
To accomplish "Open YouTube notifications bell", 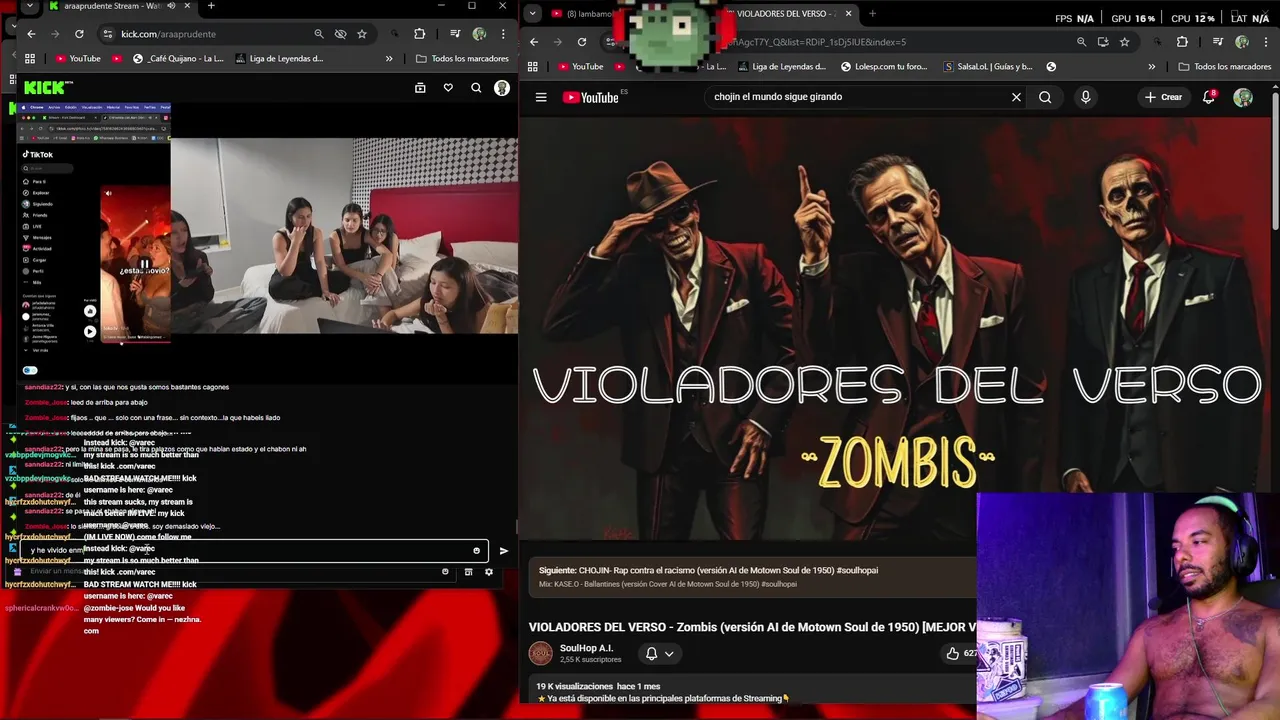I will point(1209,97).
